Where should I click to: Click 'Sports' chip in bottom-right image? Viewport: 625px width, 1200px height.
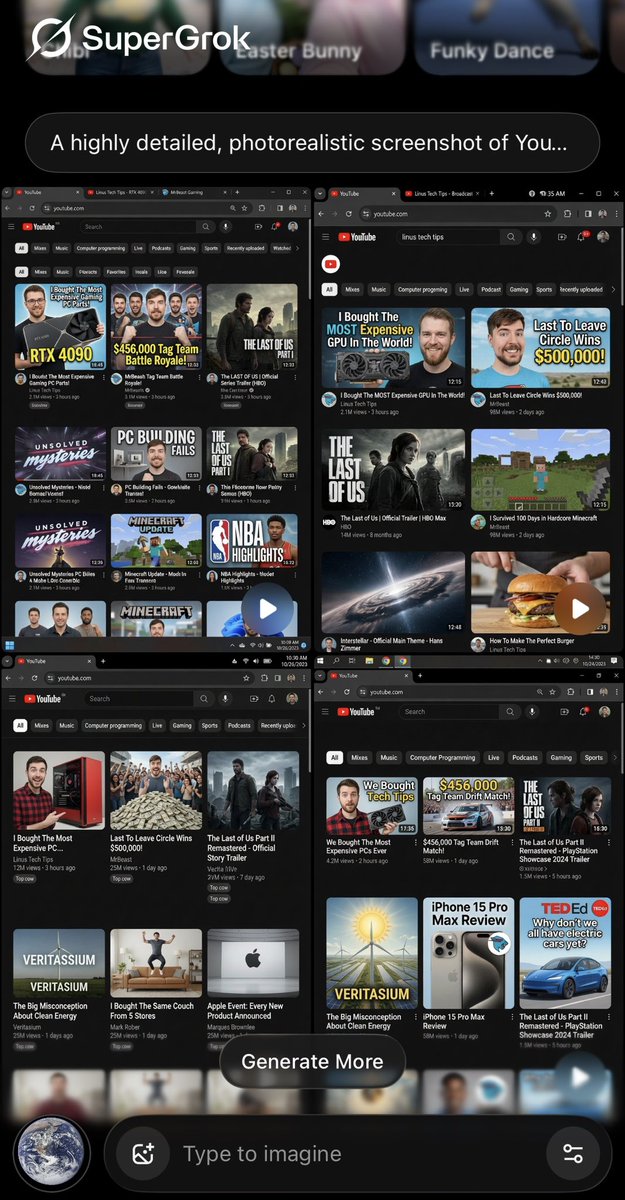click(x=594, y=758)
